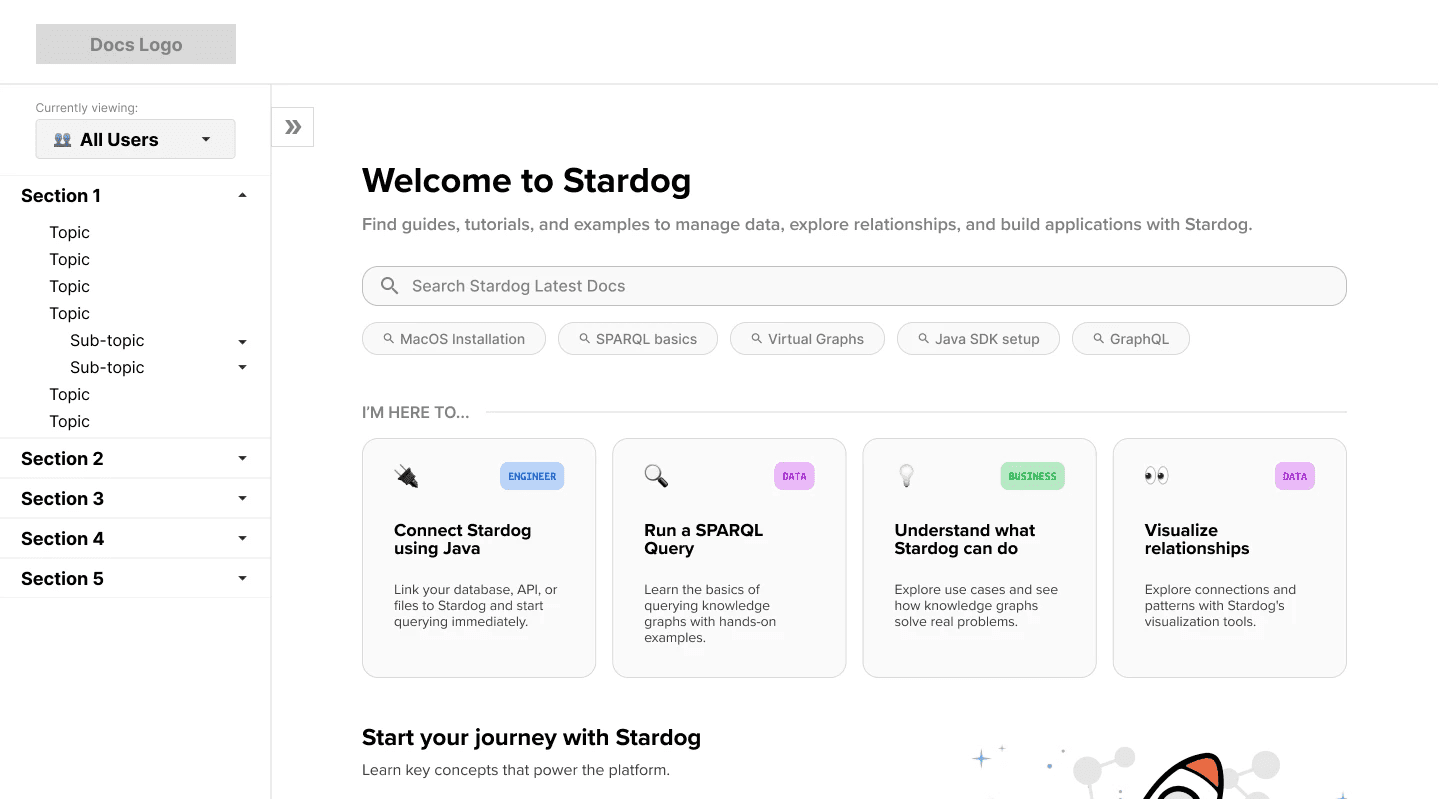Open the first Topic under Section 1
This screenshot has width=1440, height=799.
[x=70, y=233]
